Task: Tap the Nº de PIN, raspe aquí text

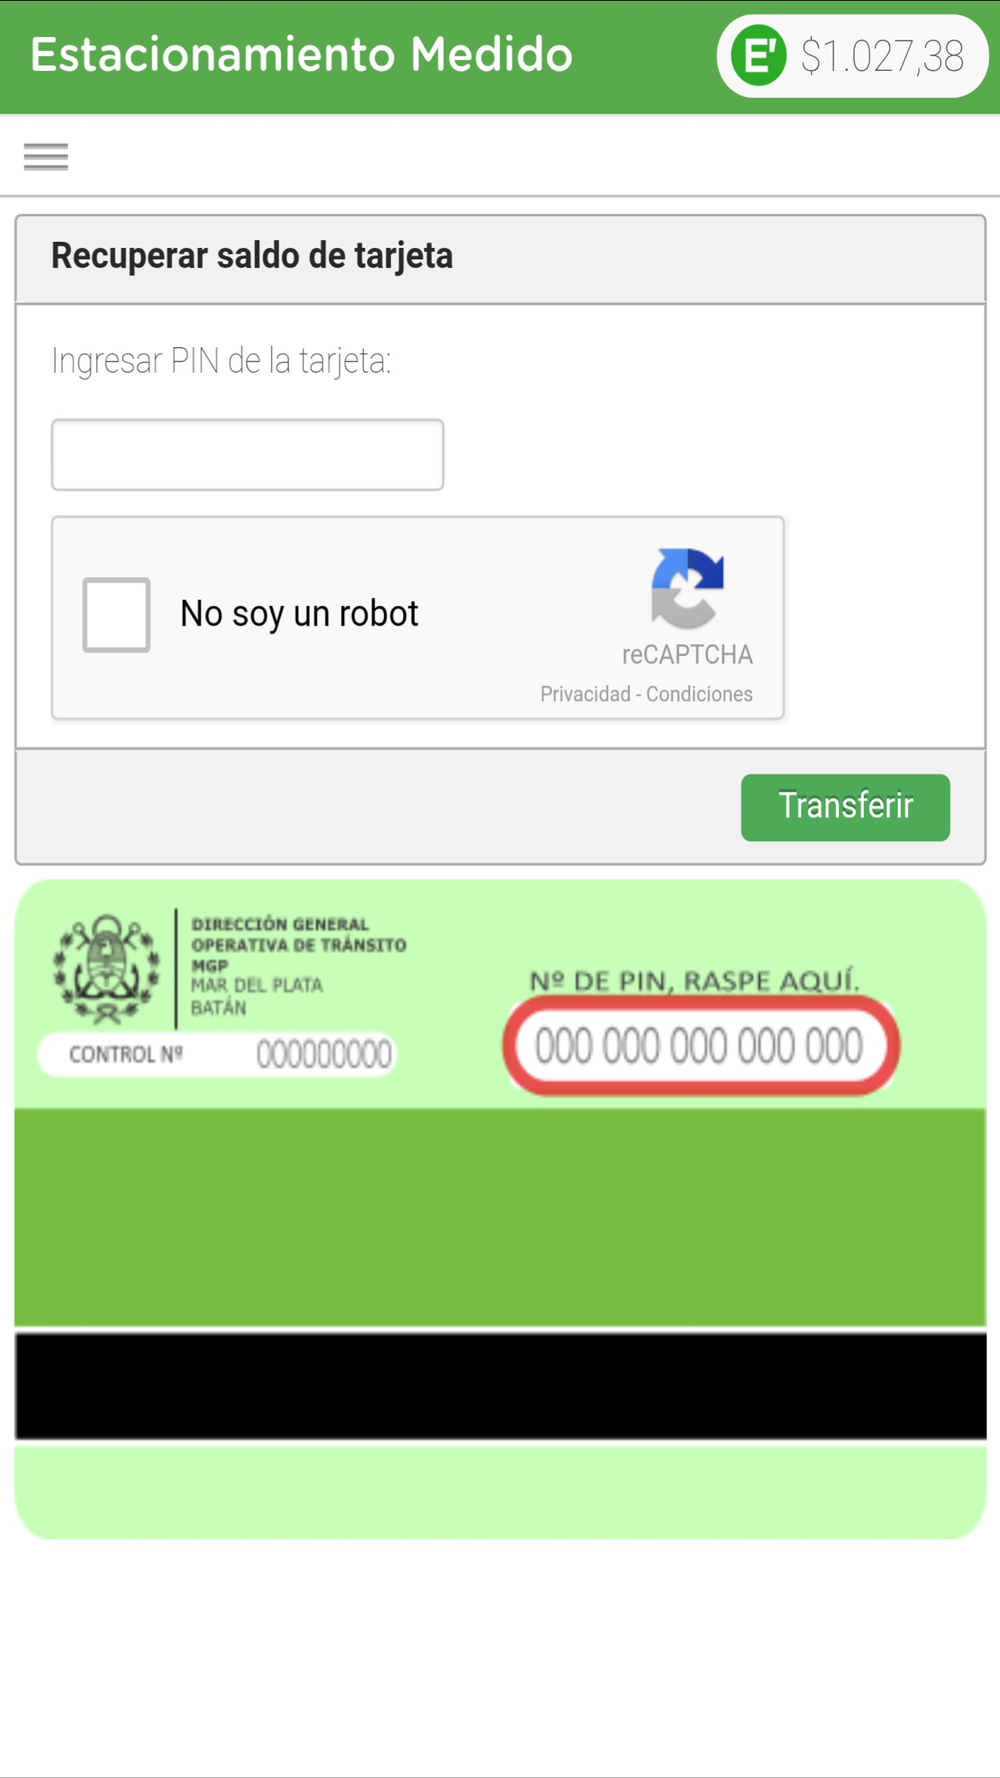Action: pyautogui.click(x=694, y=981)
